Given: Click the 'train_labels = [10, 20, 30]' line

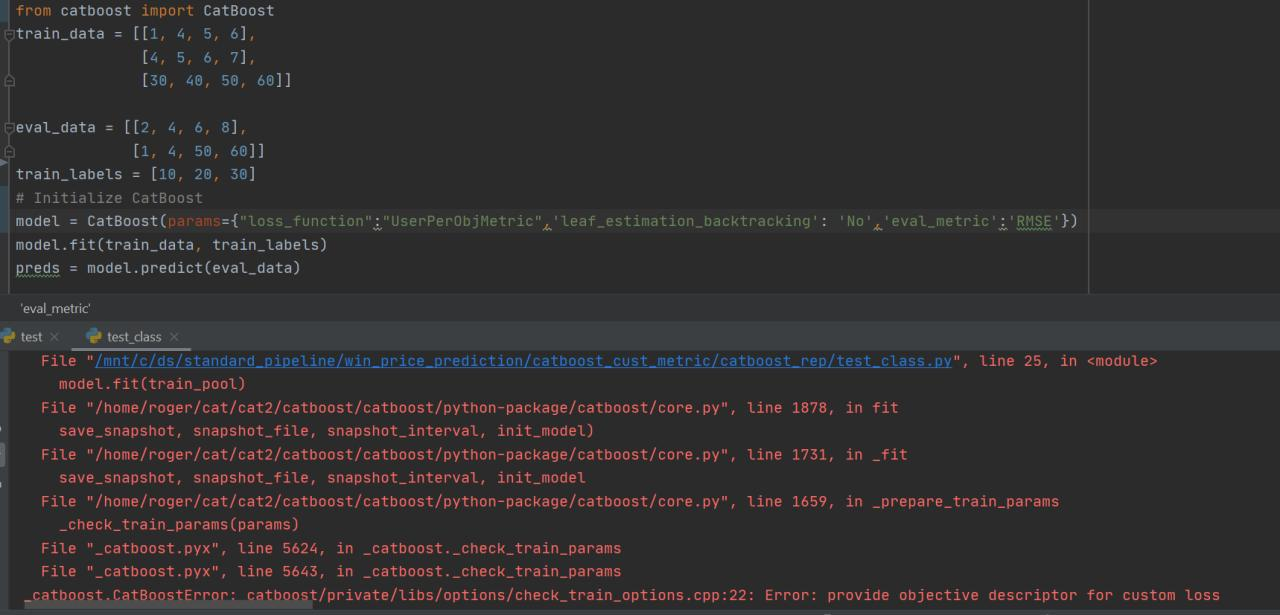Looking at the screenshot, I should point(136,175).
